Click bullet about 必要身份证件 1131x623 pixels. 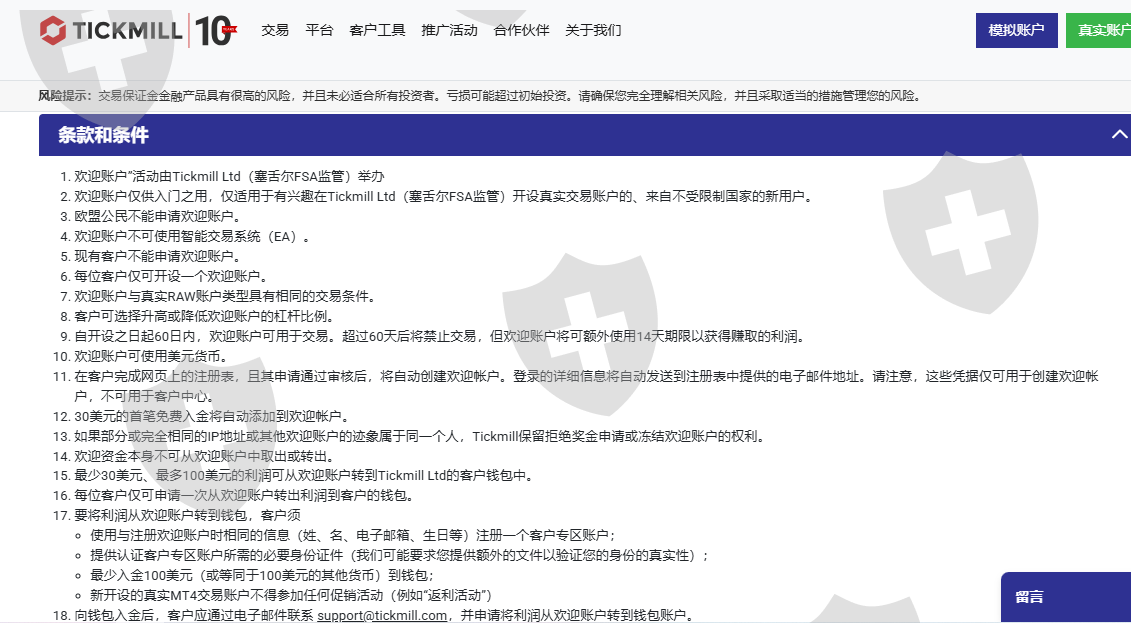tap(400, 555)
